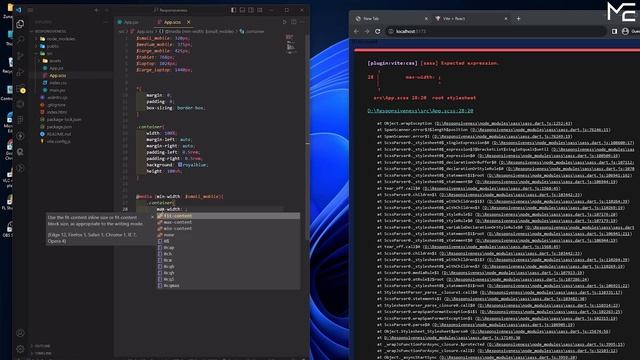This screenshot has width=640, height=360.
Task: Open a new browser tab with plus
Action: [x=518, y=19]
